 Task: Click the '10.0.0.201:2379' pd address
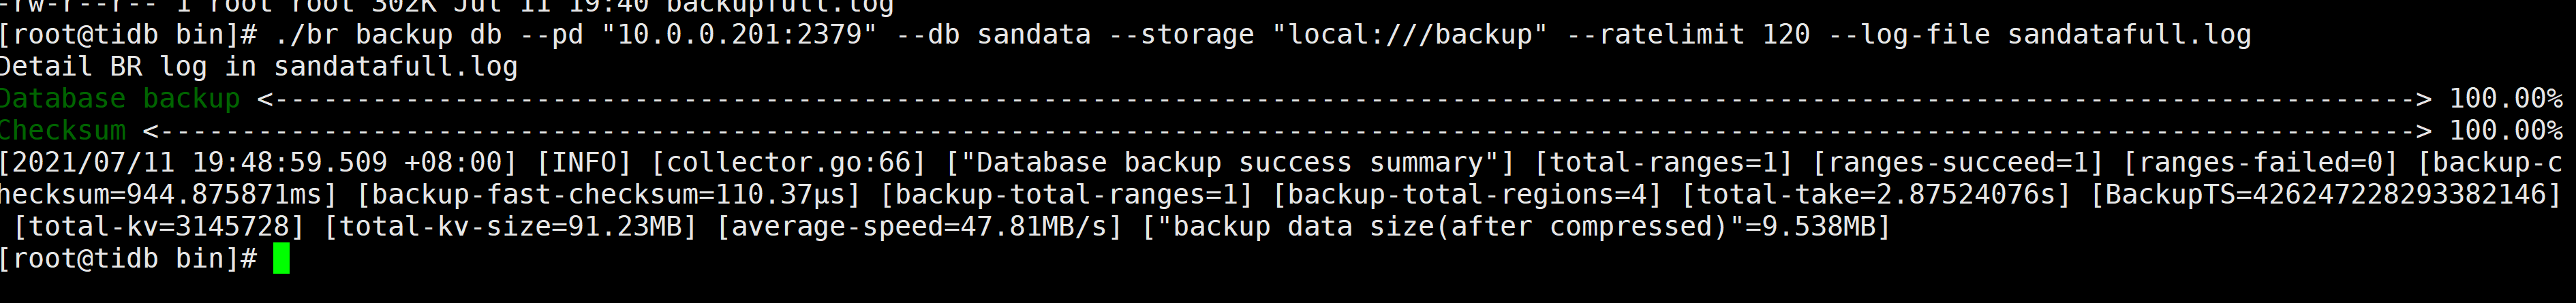point(739,34)
